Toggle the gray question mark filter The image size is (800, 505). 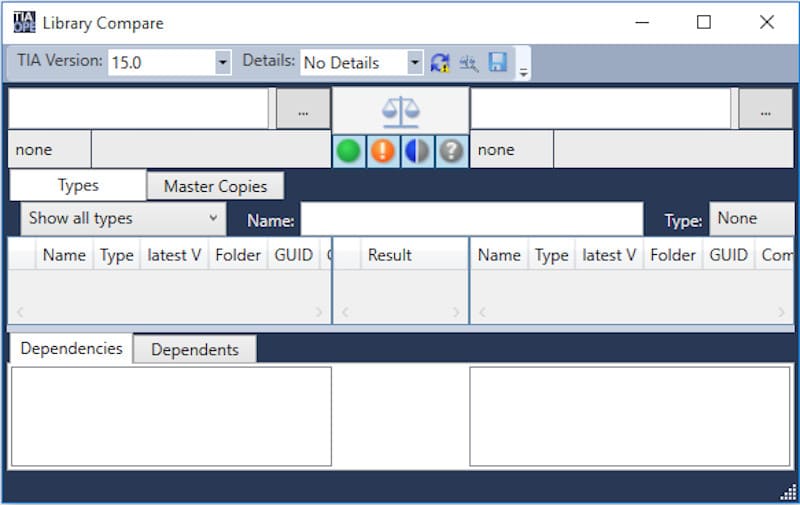(451, 151)
